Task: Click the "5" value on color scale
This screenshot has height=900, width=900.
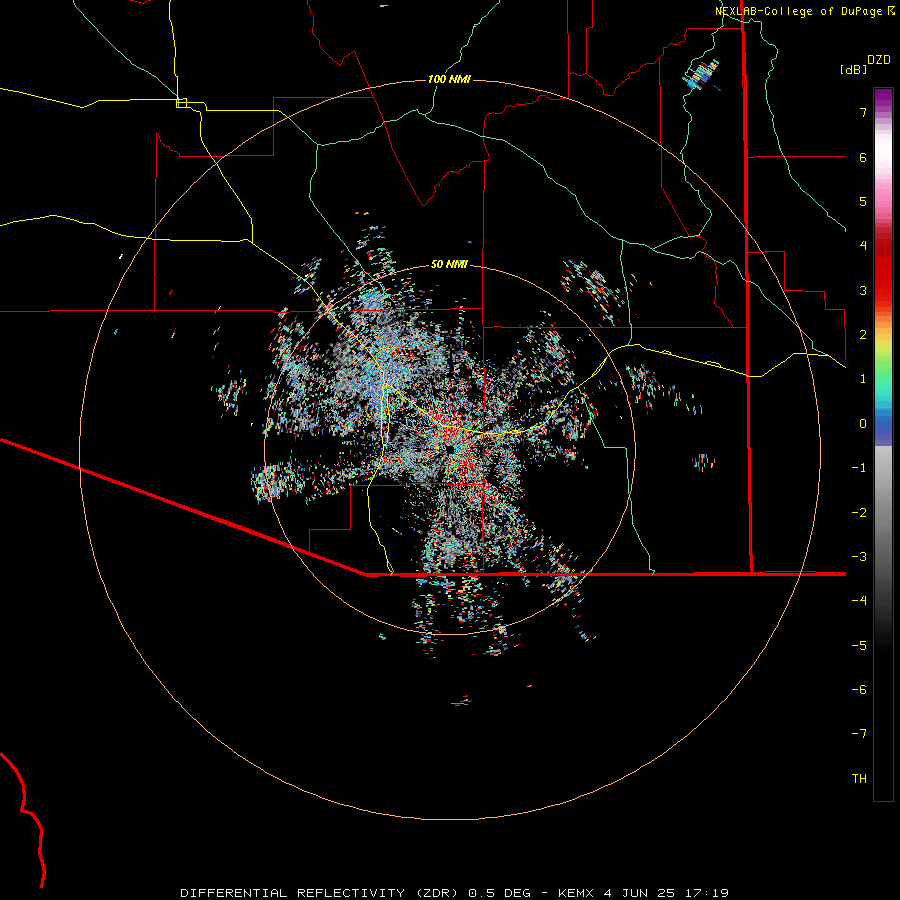Action: click(863, 201)
